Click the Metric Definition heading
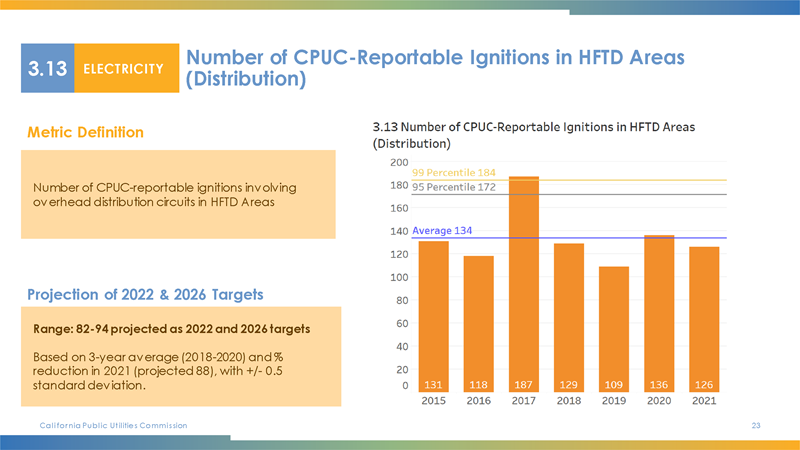Screen dimensions: 800x450 point(86,132)
